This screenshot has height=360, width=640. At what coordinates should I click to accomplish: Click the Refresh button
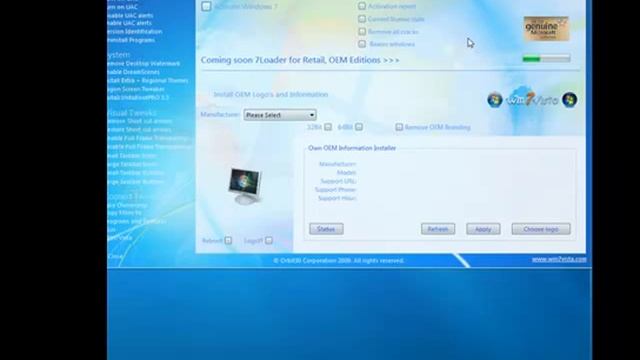pos(438,229)
